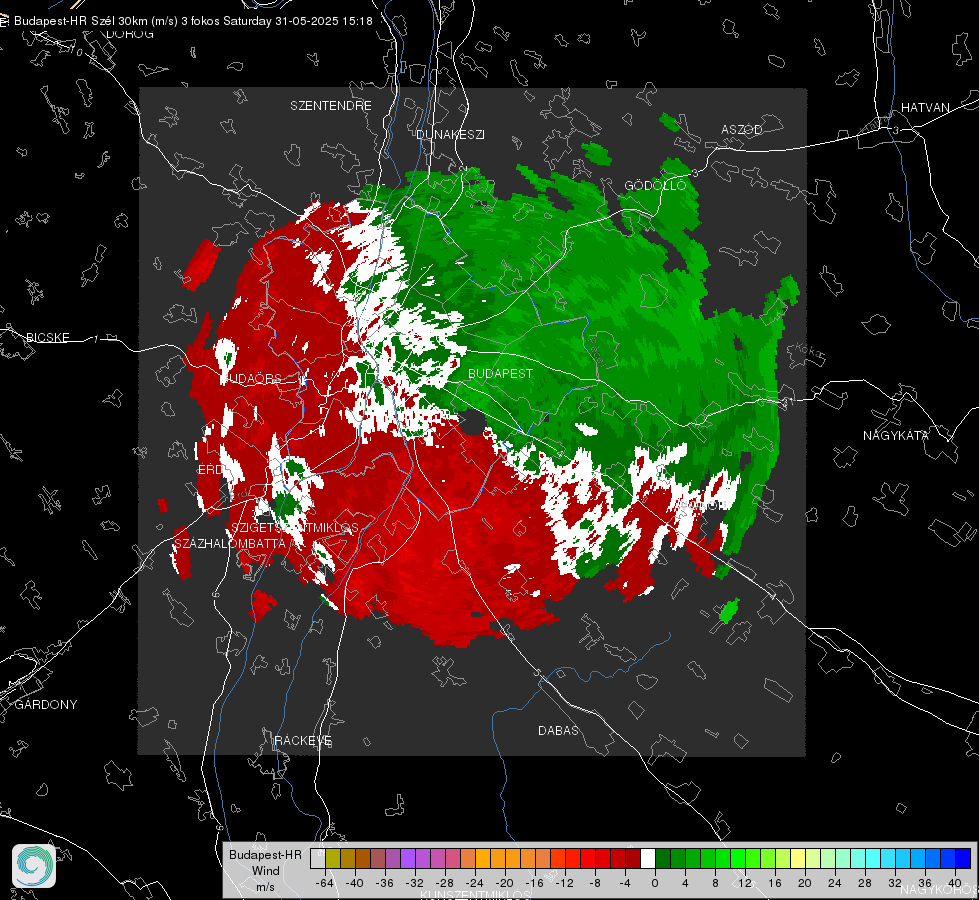Viewport: 979px width, 900px height.
Task: Click the BICSKE map label
Action: pos(47,337)
